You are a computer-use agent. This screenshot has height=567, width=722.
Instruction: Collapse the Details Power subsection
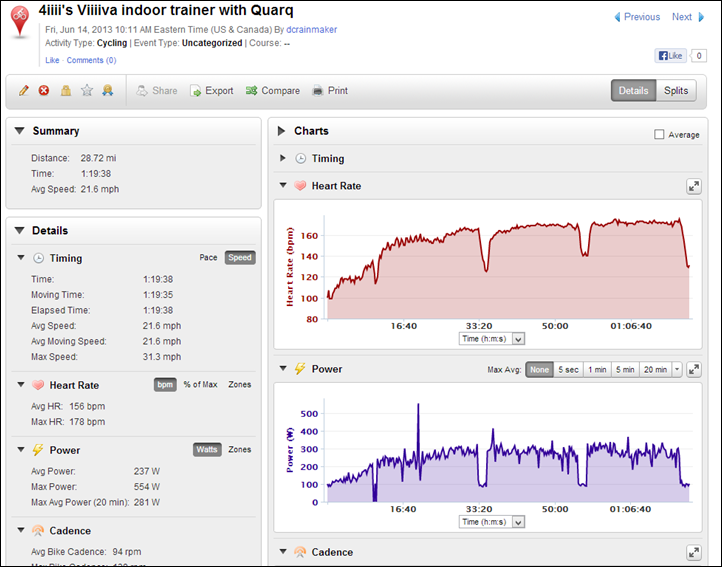click(21, 449)
